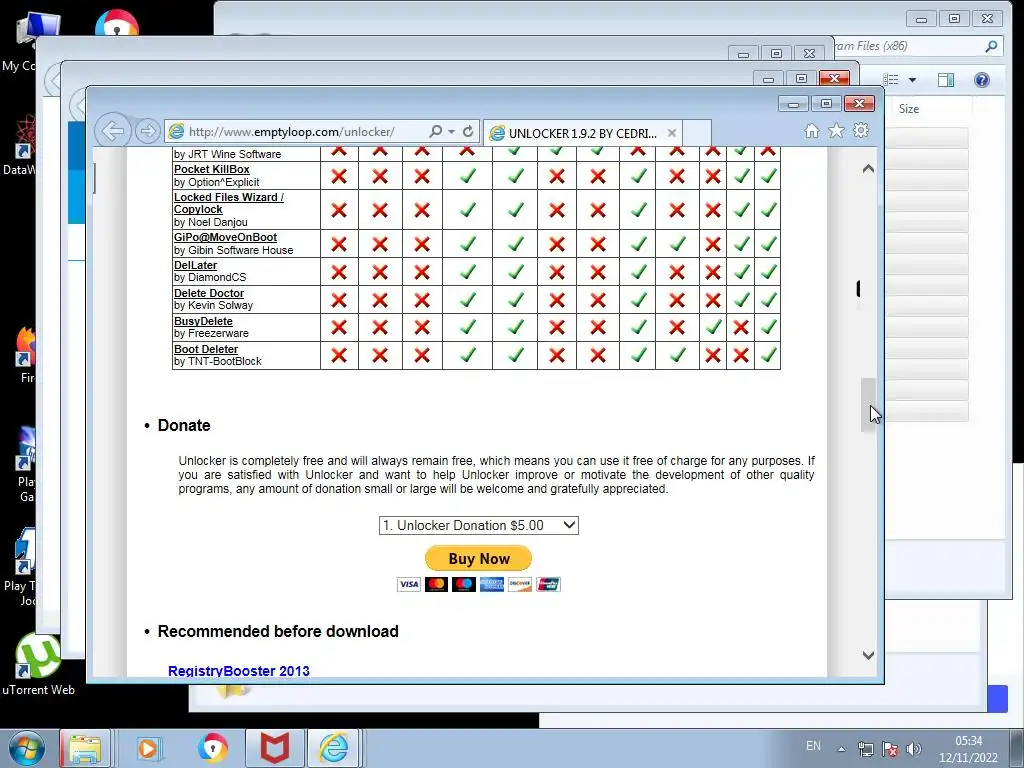Open the Delete Doctor link
1024x768 pixels.
[209, 293]
